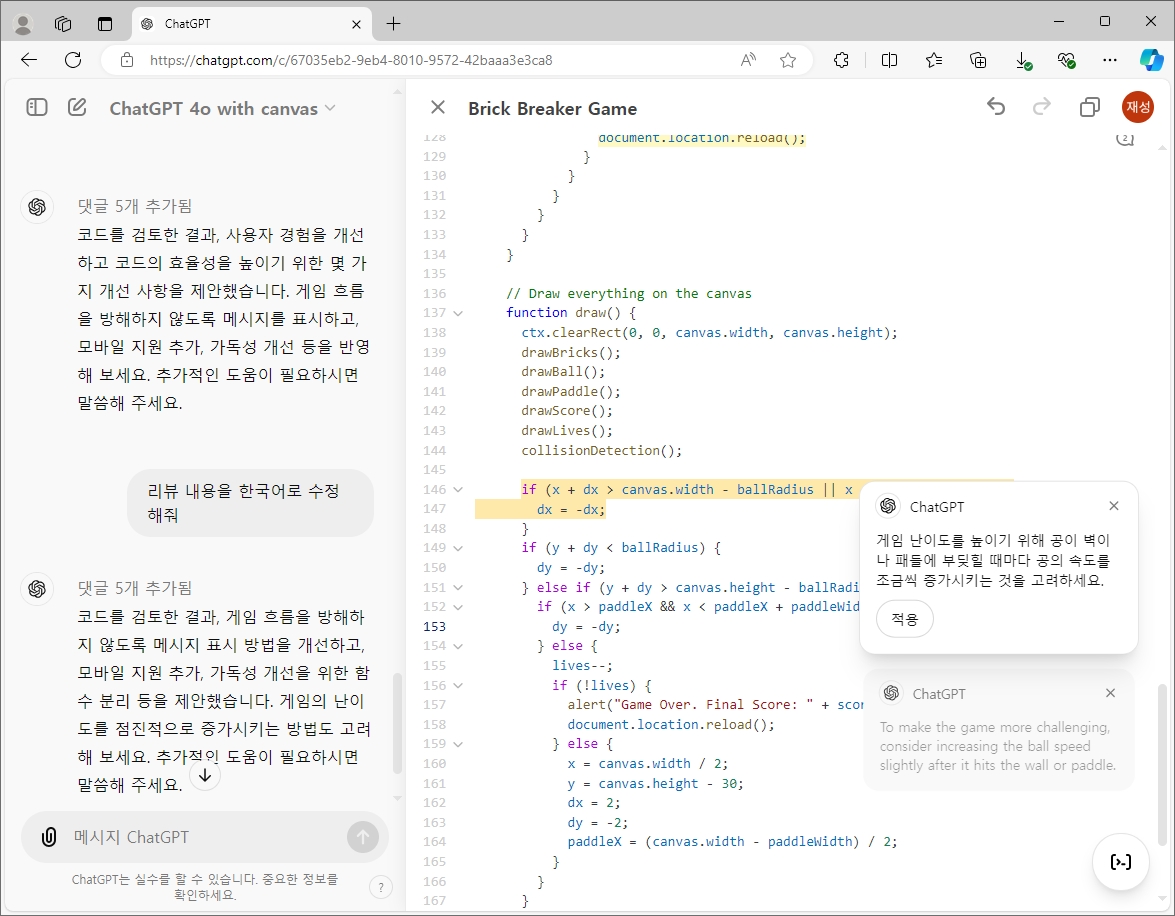Open first 댓글 5개 추가됨 label
Image resolution: width=1175 pixels, height=916 pixels.
point(135,206)
